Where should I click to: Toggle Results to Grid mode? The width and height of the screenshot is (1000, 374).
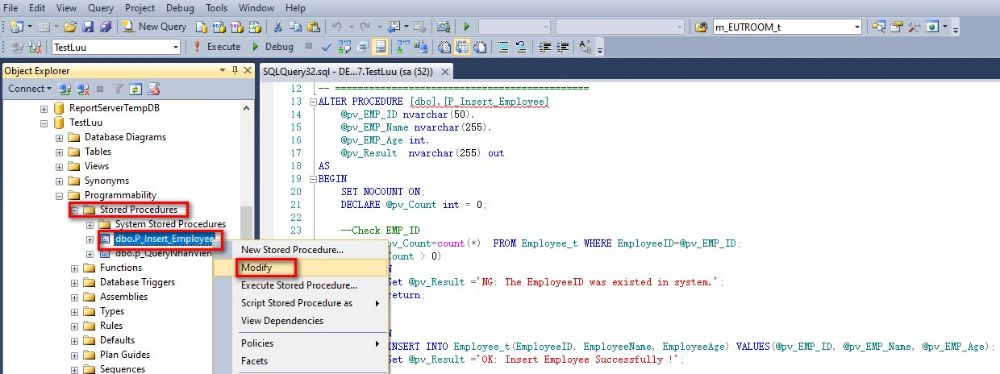(x=462, y=47)
